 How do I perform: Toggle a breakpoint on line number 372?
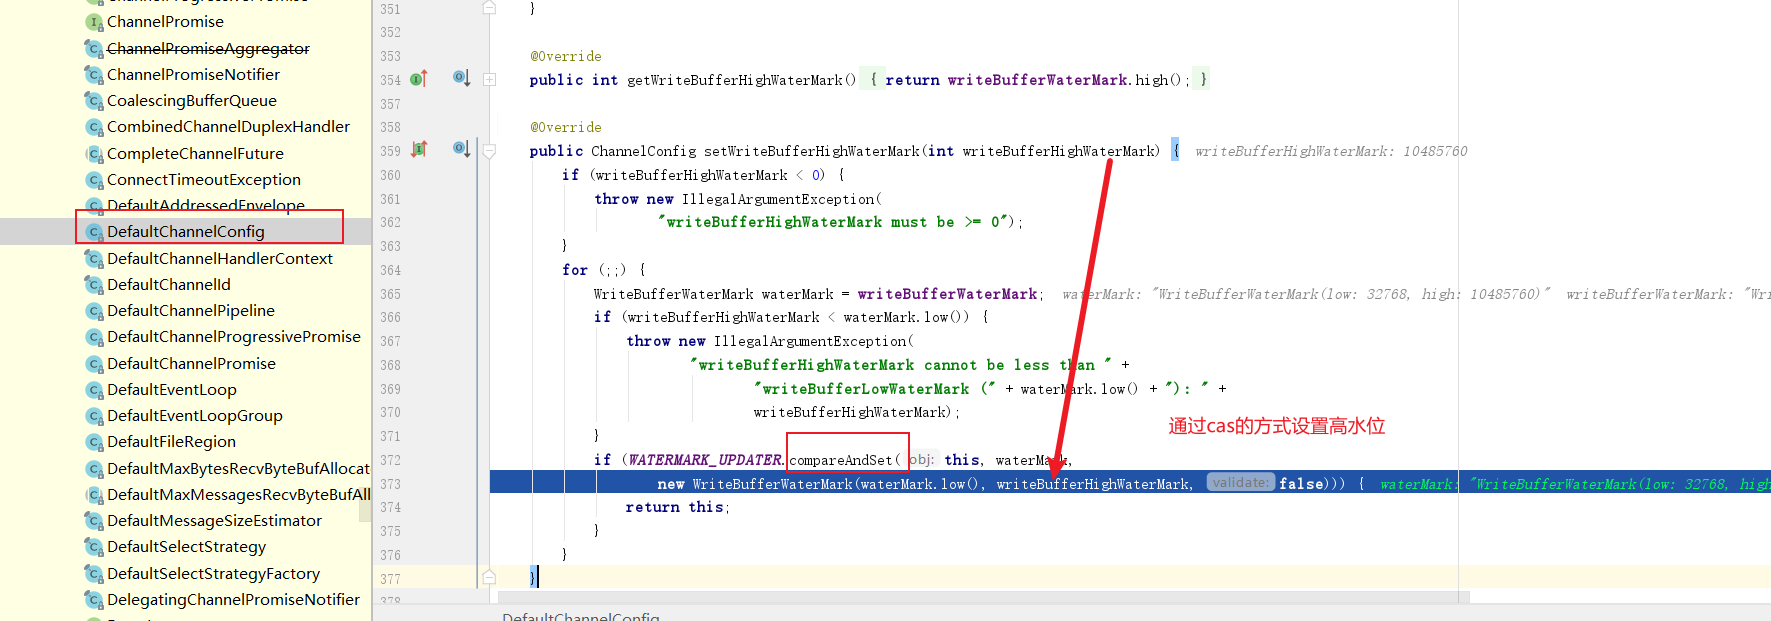coord(390,460)
